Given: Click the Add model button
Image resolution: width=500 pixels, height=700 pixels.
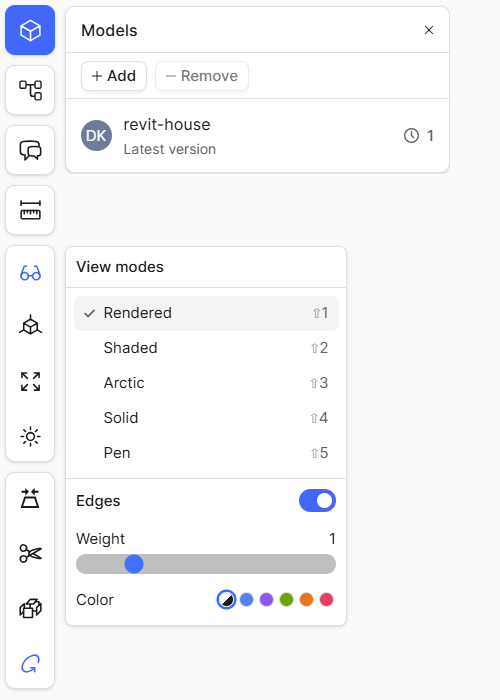Looking at the screenshot, I should tap(114, 76).
